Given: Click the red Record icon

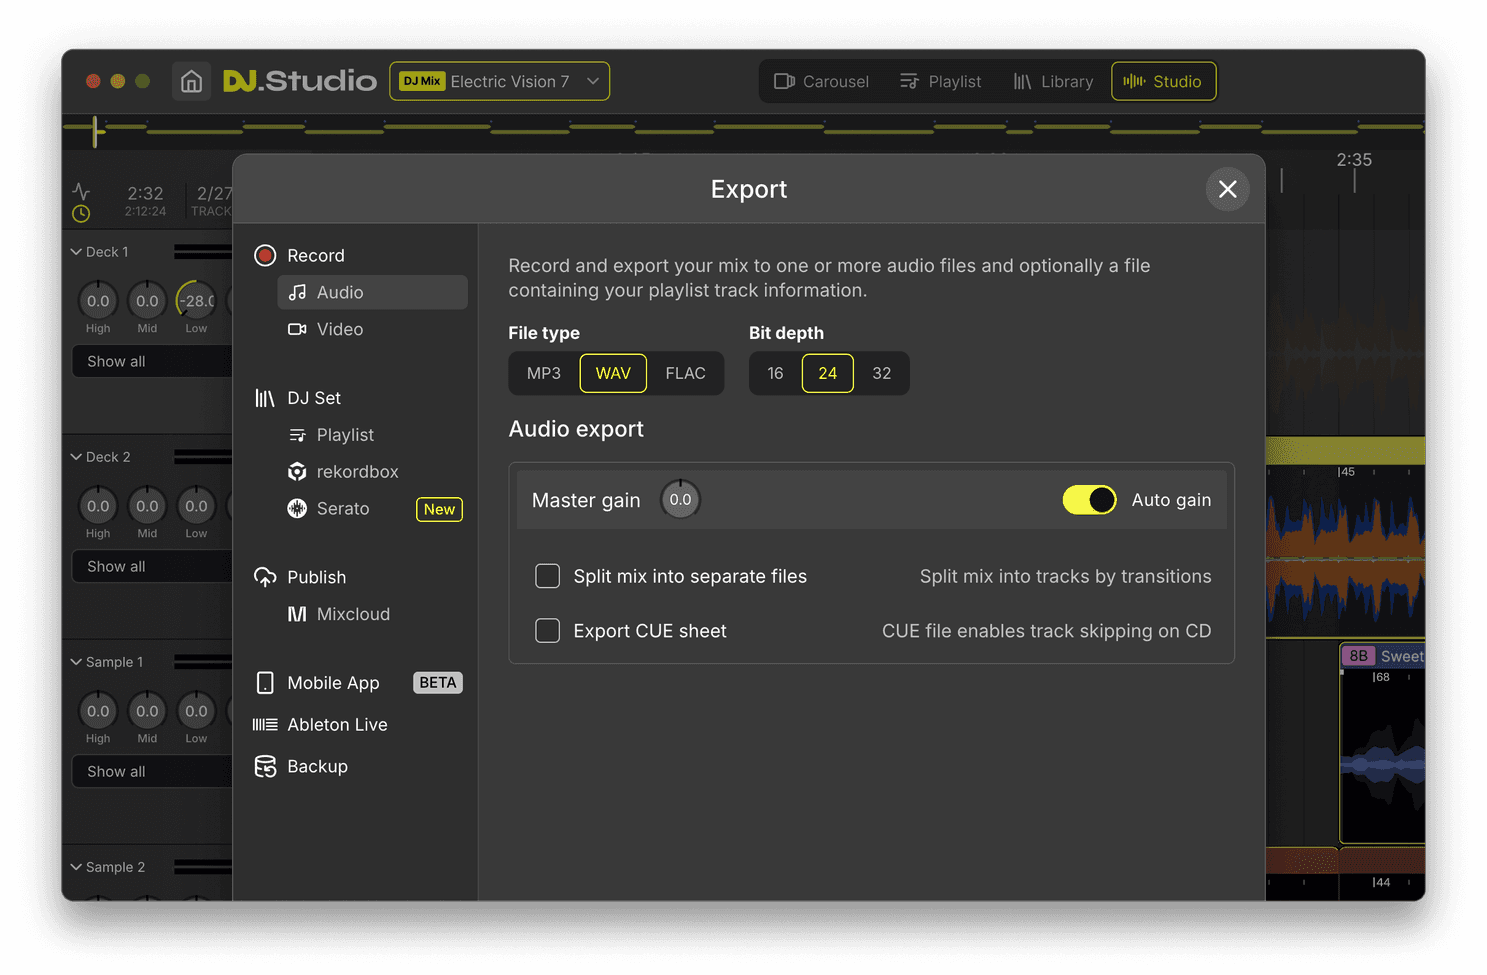Looking at the screenshot, I should 265,255.
